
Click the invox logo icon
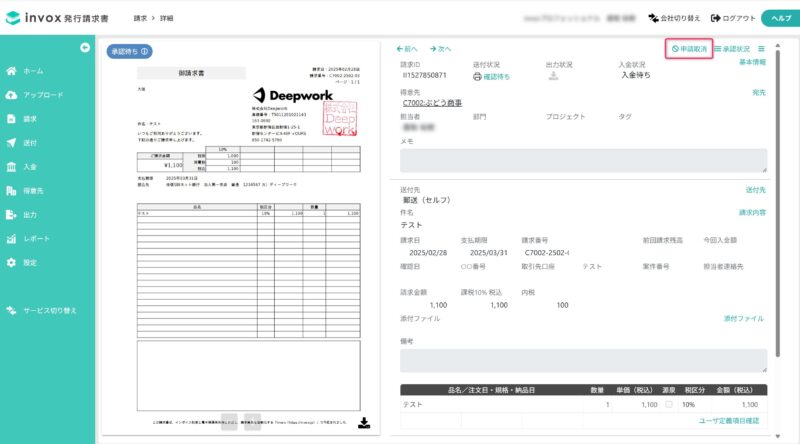(13, 18)
